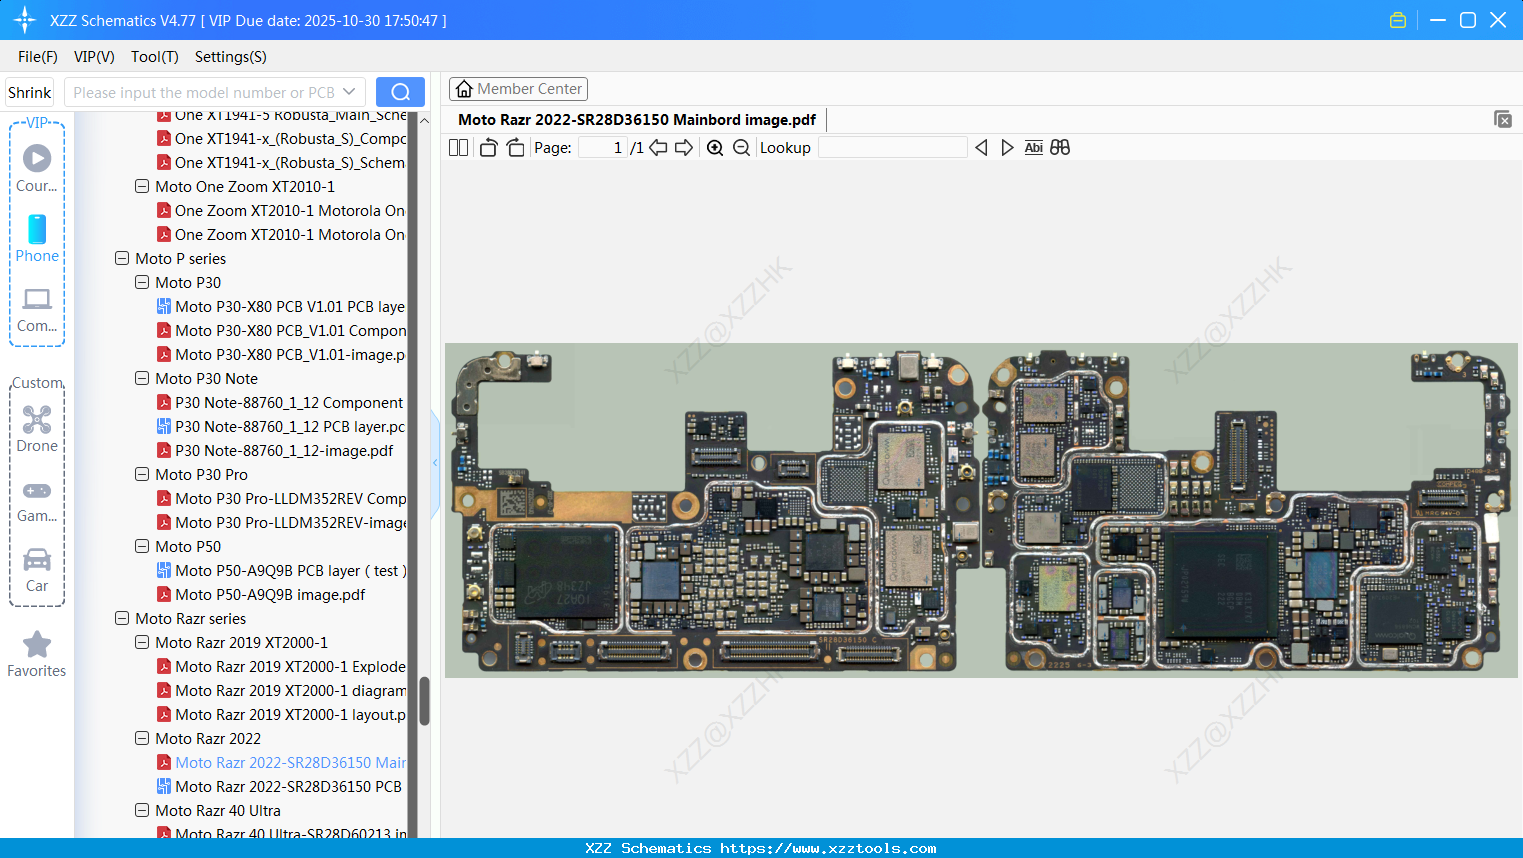Zoom out of the PDF view
Image resolution: width=1523 pixels, height=858 pixels.
(741, 147)
